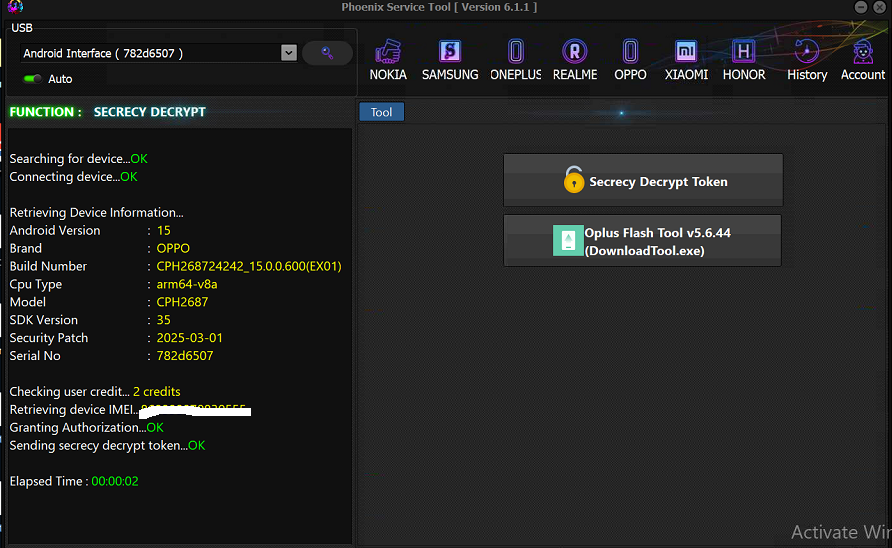Click the Cpu Type value arm64-v8a
892x548 pixels.
coord(187,284)
